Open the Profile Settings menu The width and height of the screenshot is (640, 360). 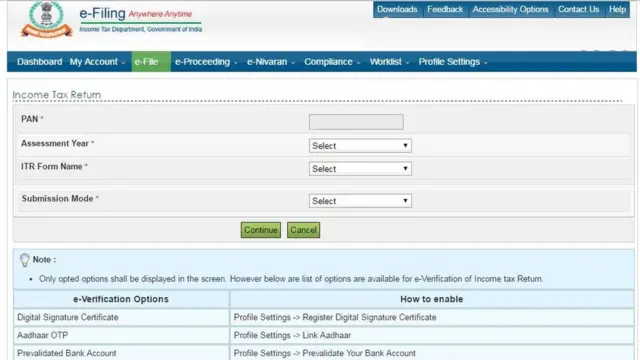453,62
